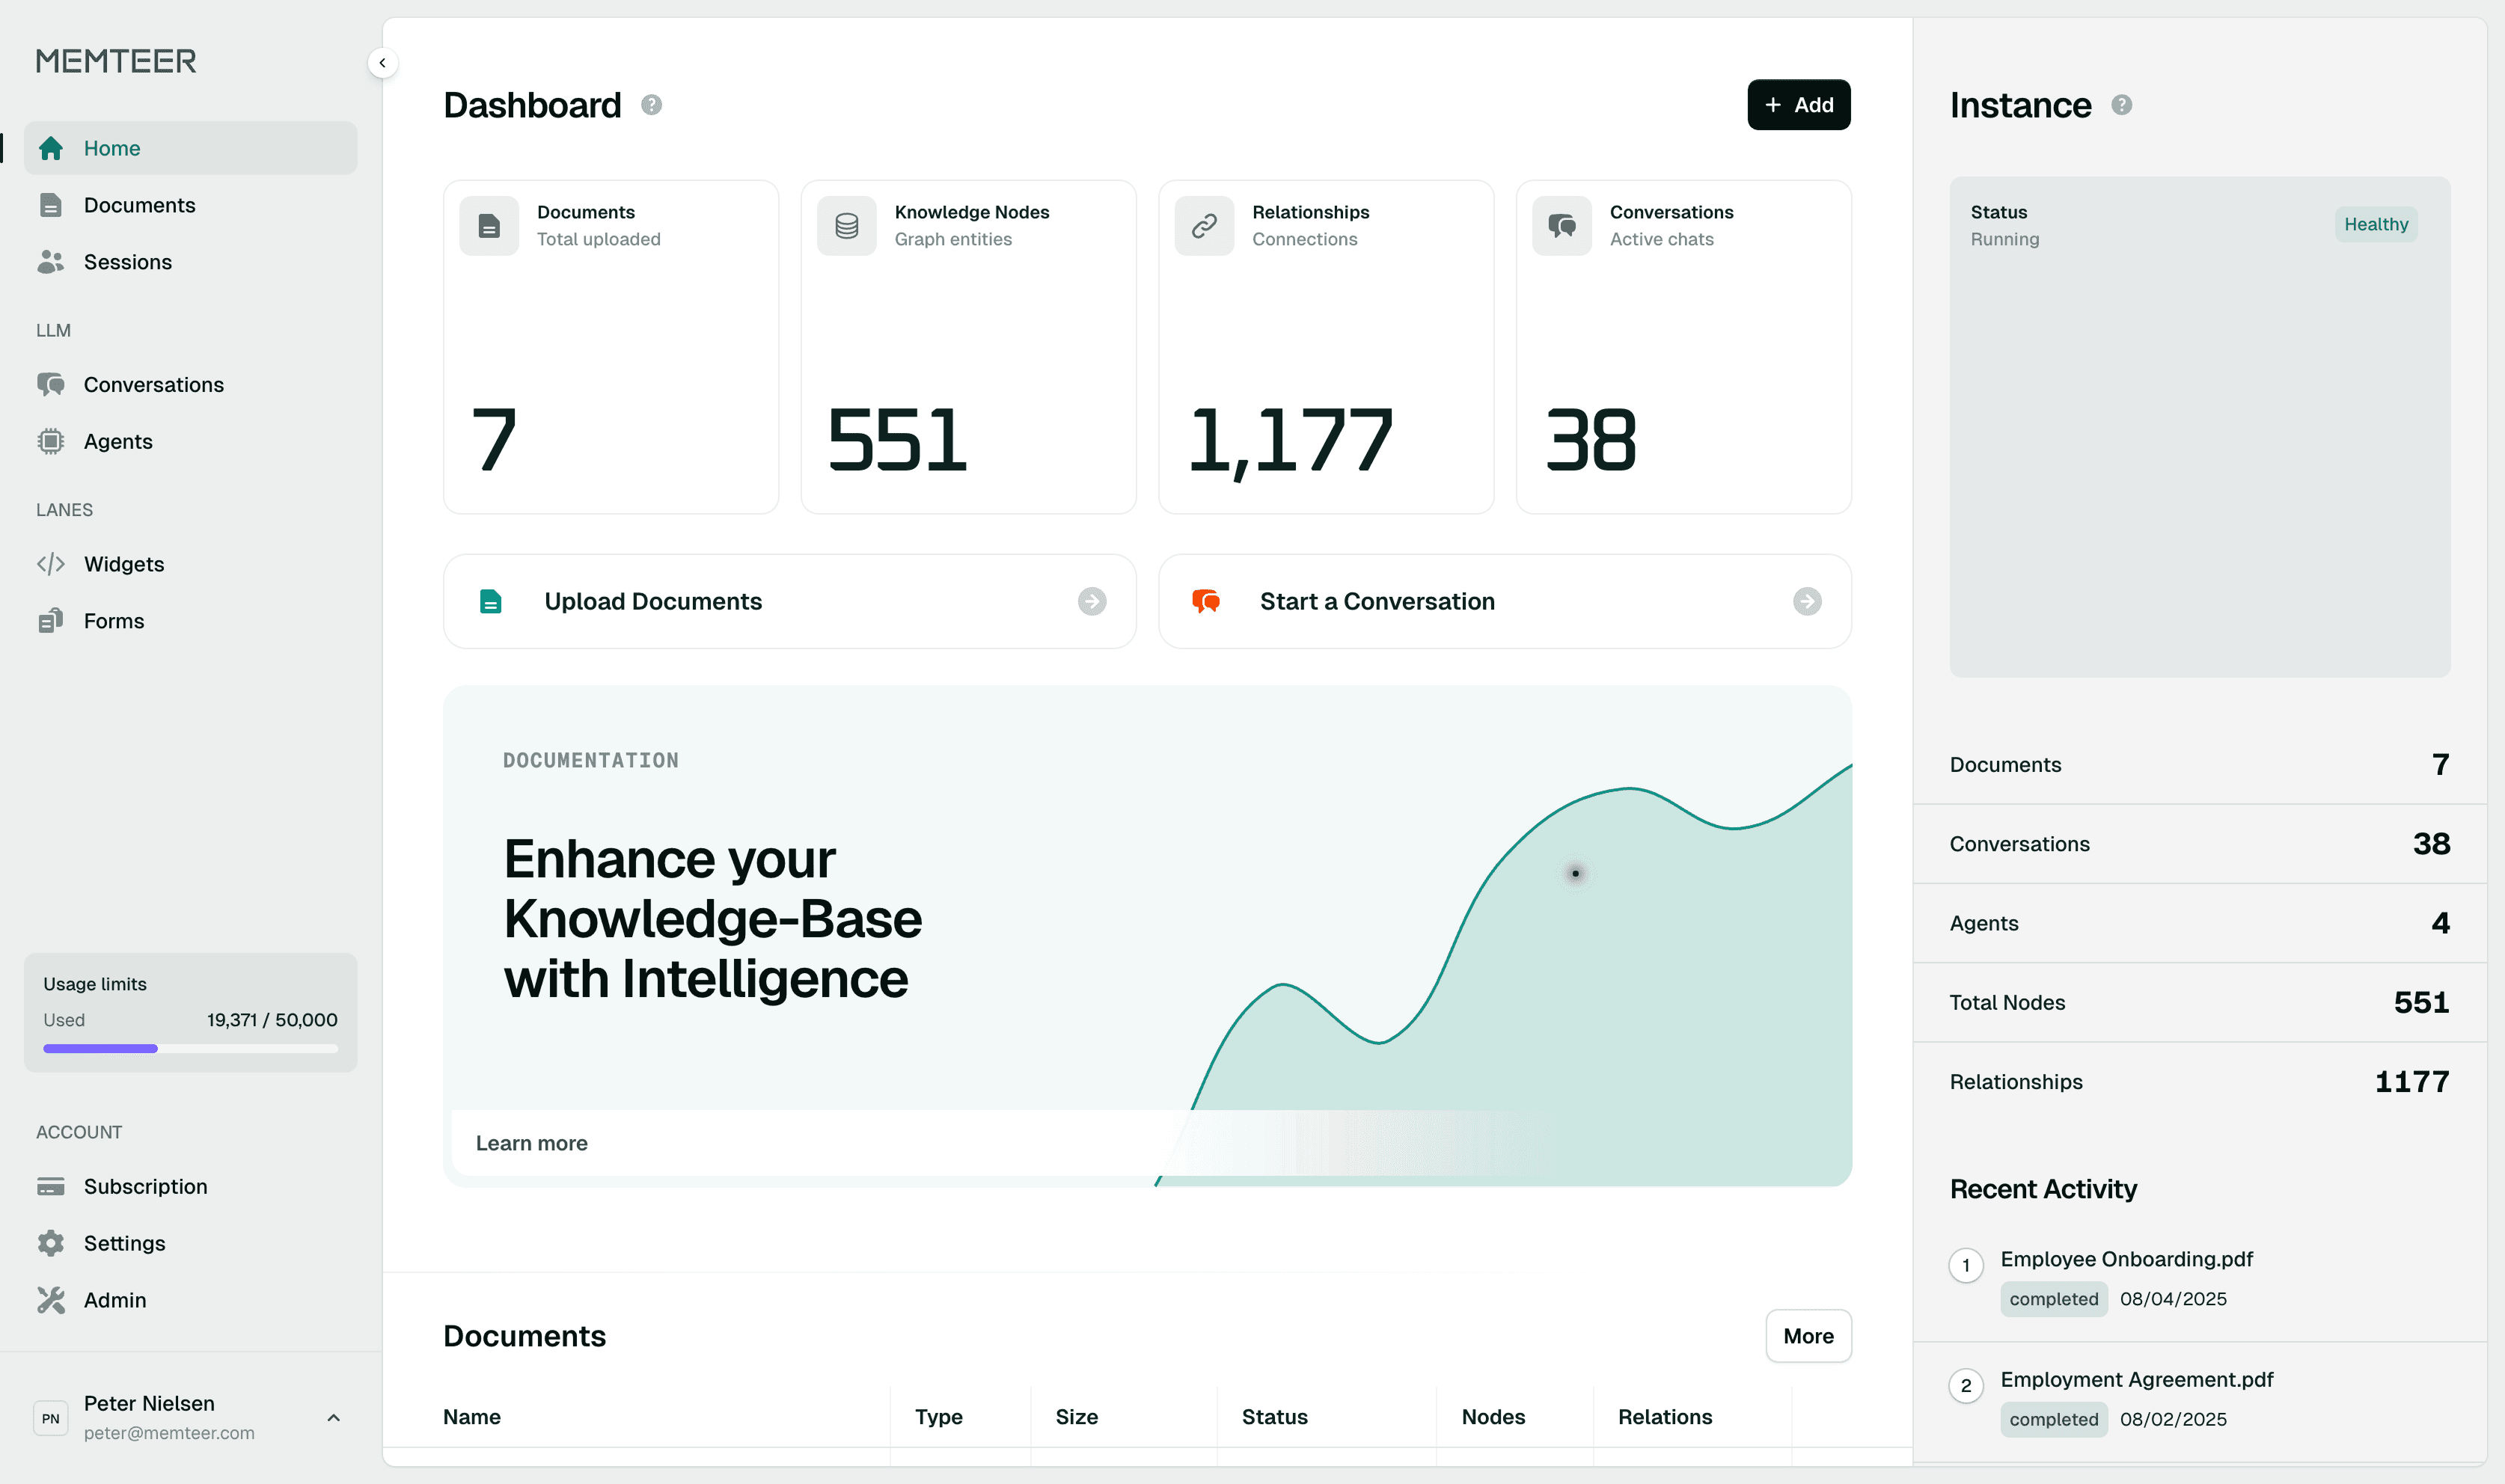This screenshot has width=2505, height=1484.
Task: Open Sessions from the sidebar
Action: (127, 262)
